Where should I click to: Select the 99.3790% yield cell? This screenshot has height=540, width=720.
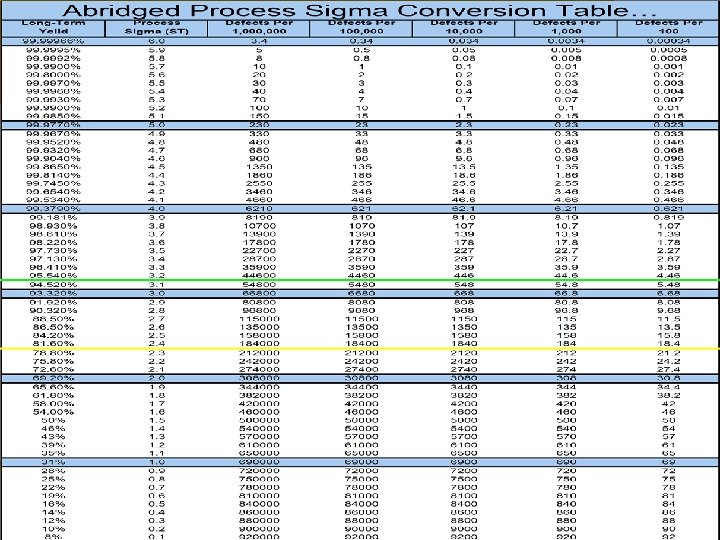(53, 208)
